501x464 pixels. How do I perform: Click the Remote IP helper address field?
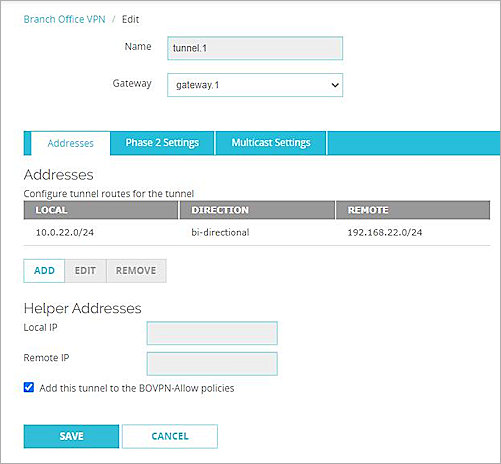pyautogui.click(x=212, y=364)
